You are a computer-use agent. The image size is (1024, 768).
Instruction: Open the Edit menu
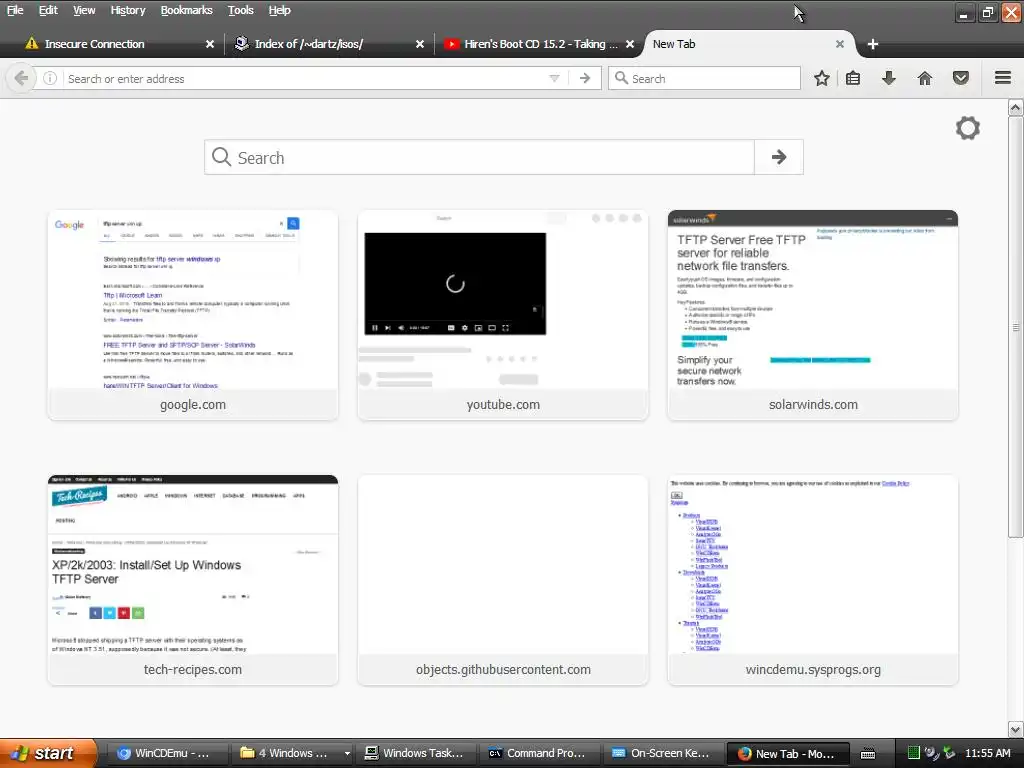48,10
